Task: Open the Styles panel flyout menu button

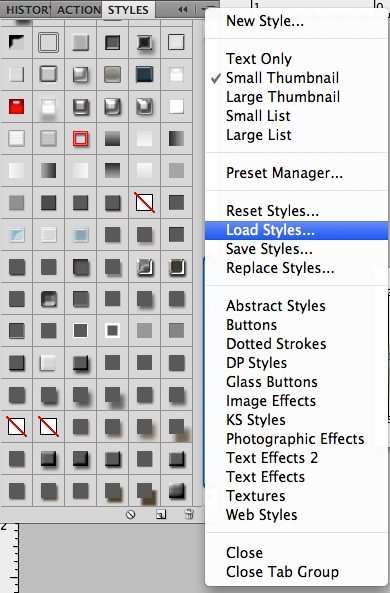Action: [x=207, y=9]
